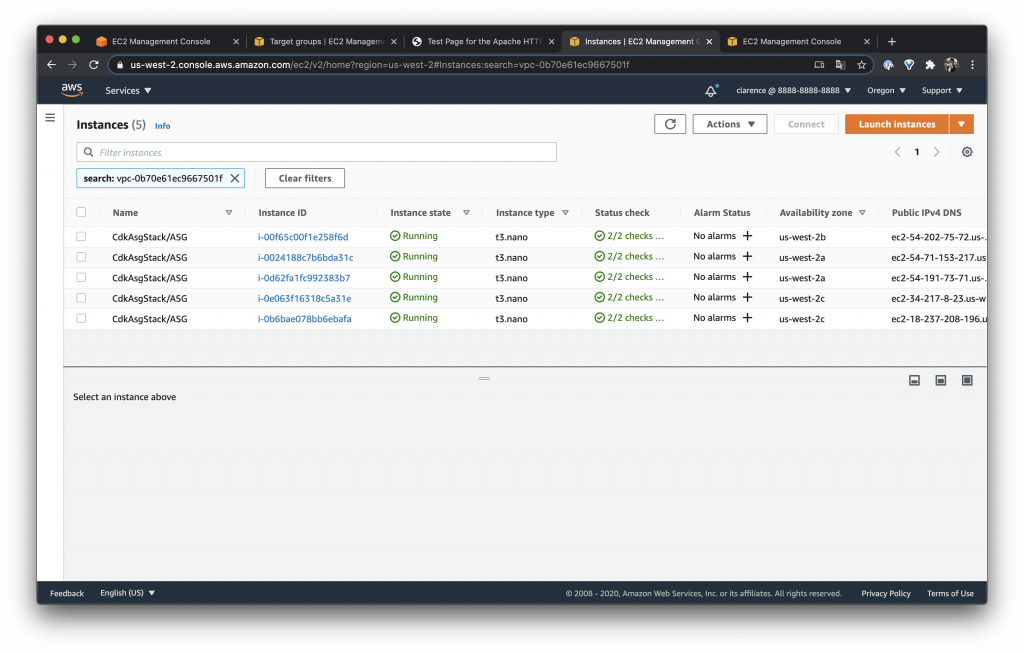The width and height of the screenshot is (1024, 653).
Task: Minimize the details panel layout icon
Action: 914,380
